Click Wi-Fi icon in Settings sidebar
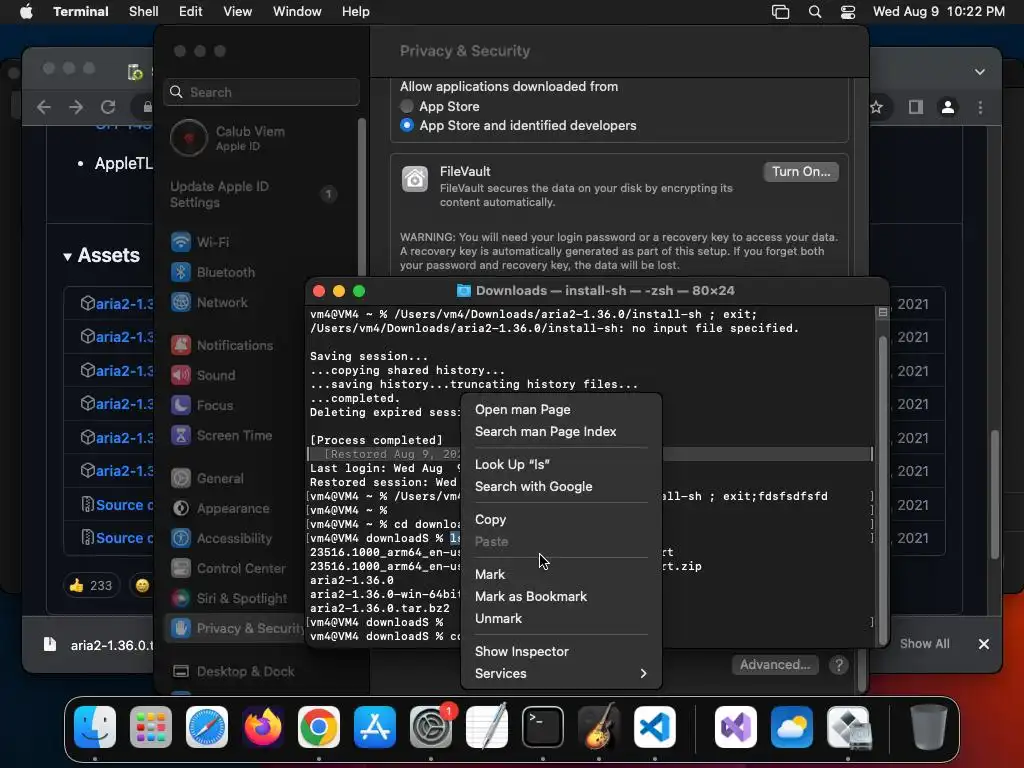Image resolution: width=1024 pixels, height=768 pixels. (181, 242)
